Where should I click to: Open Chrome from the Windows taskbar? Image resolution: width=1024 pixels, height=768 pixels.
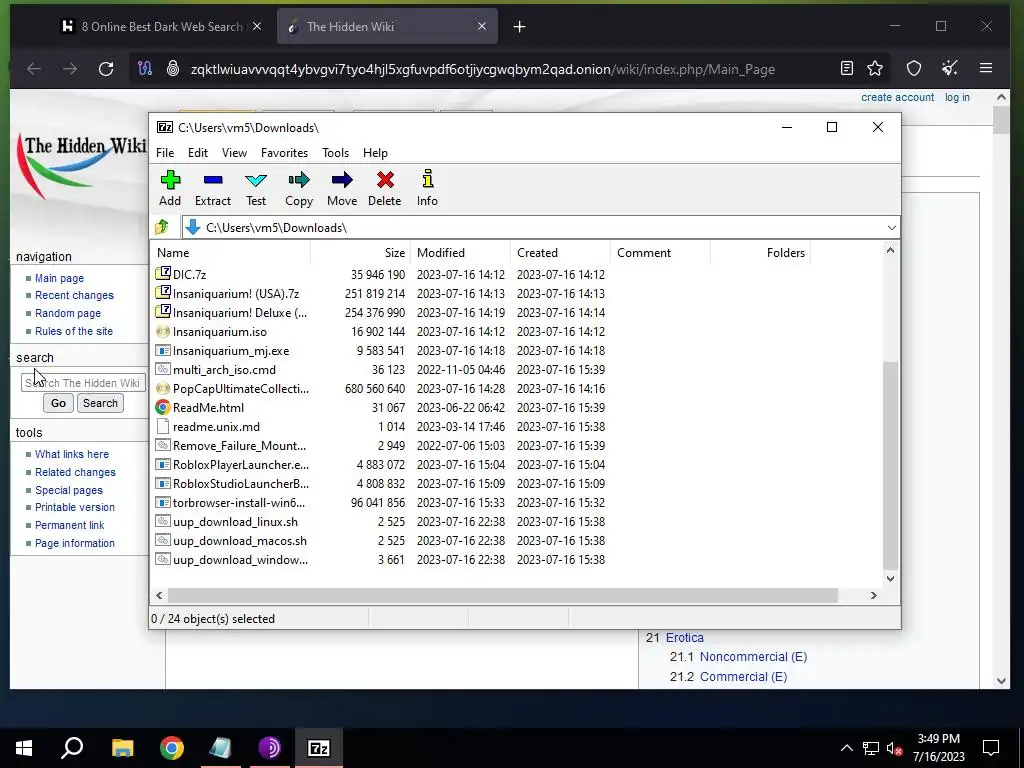click(172, 748)
